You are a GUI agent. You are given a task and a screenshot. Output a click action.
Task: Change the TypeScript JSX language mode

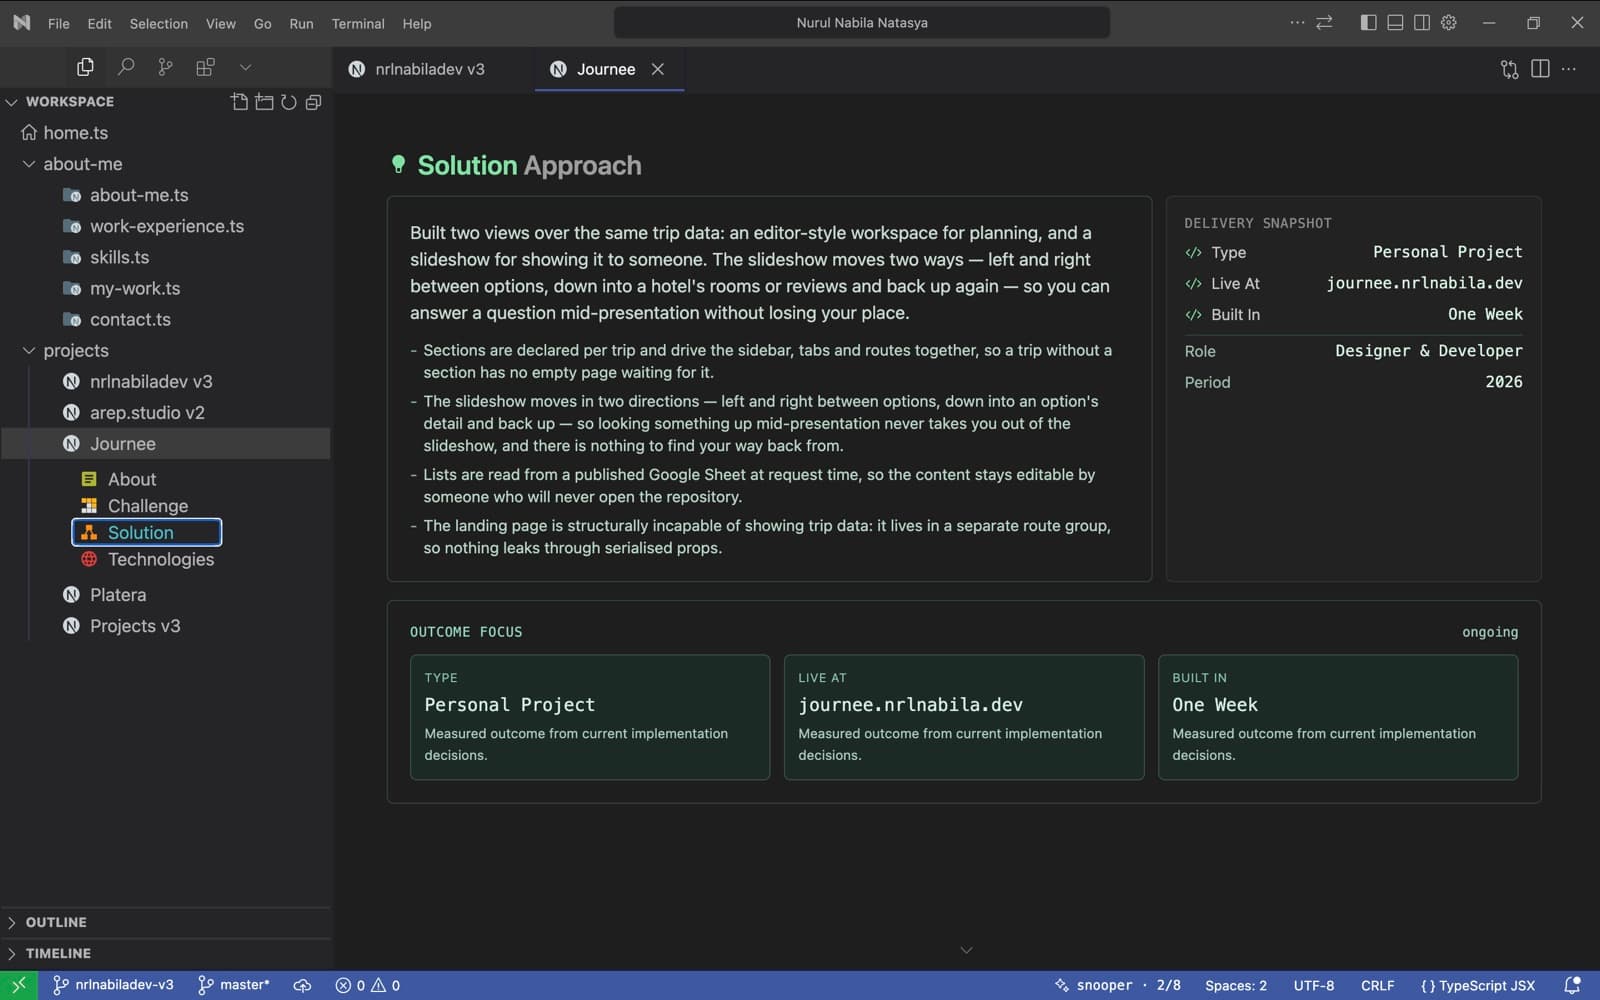[x=1477, y=985]
